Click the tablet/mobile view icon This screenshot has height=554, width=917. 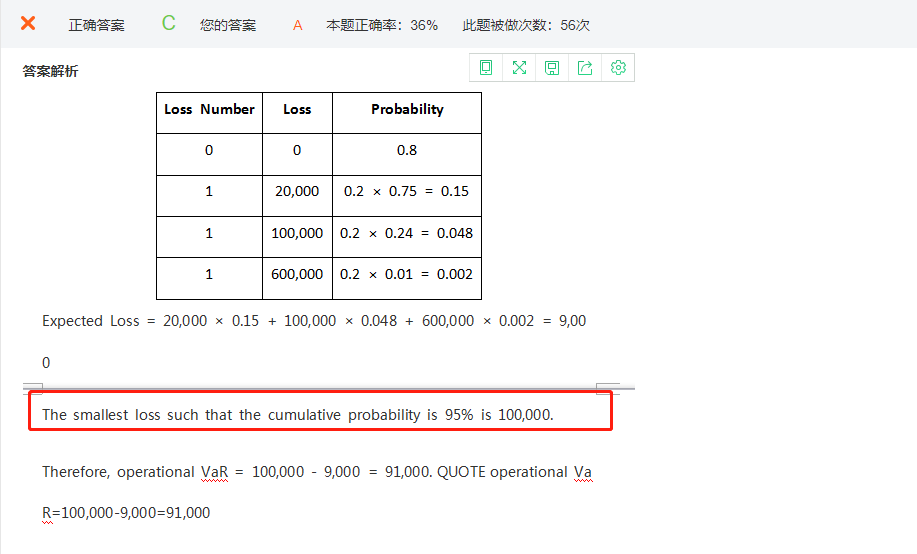[486, 68]
